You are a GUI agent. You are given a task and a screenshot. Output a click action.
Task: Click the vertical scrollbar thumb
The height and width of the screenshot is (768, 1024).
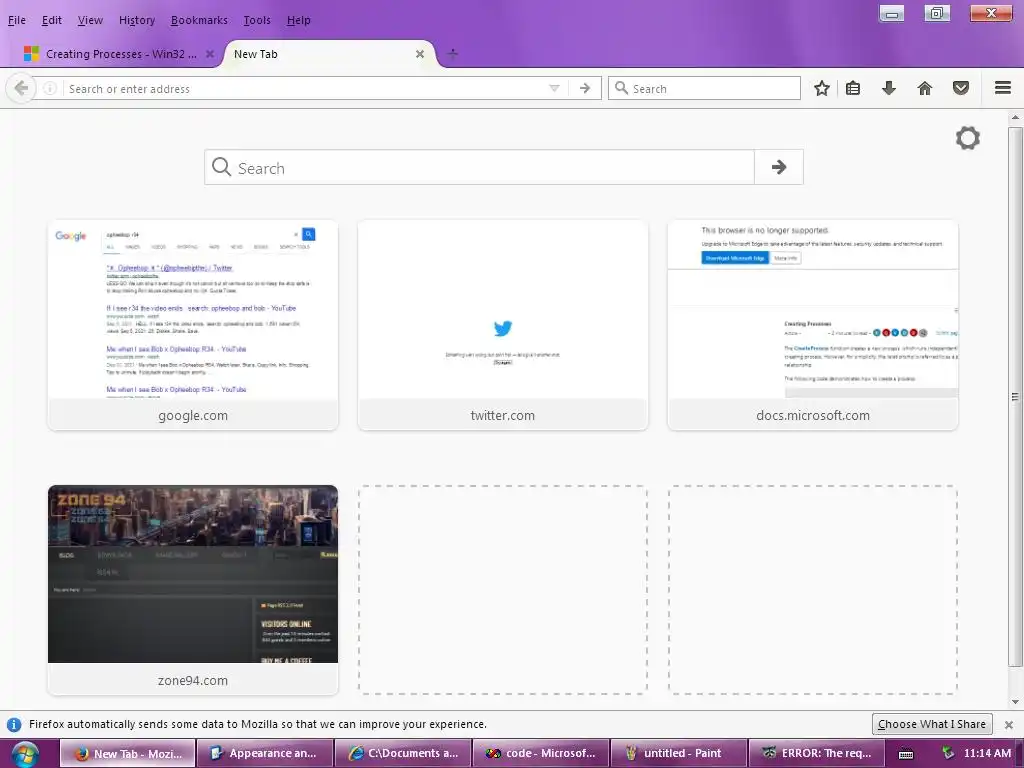pyautogui.click(x=1015, y=396)
